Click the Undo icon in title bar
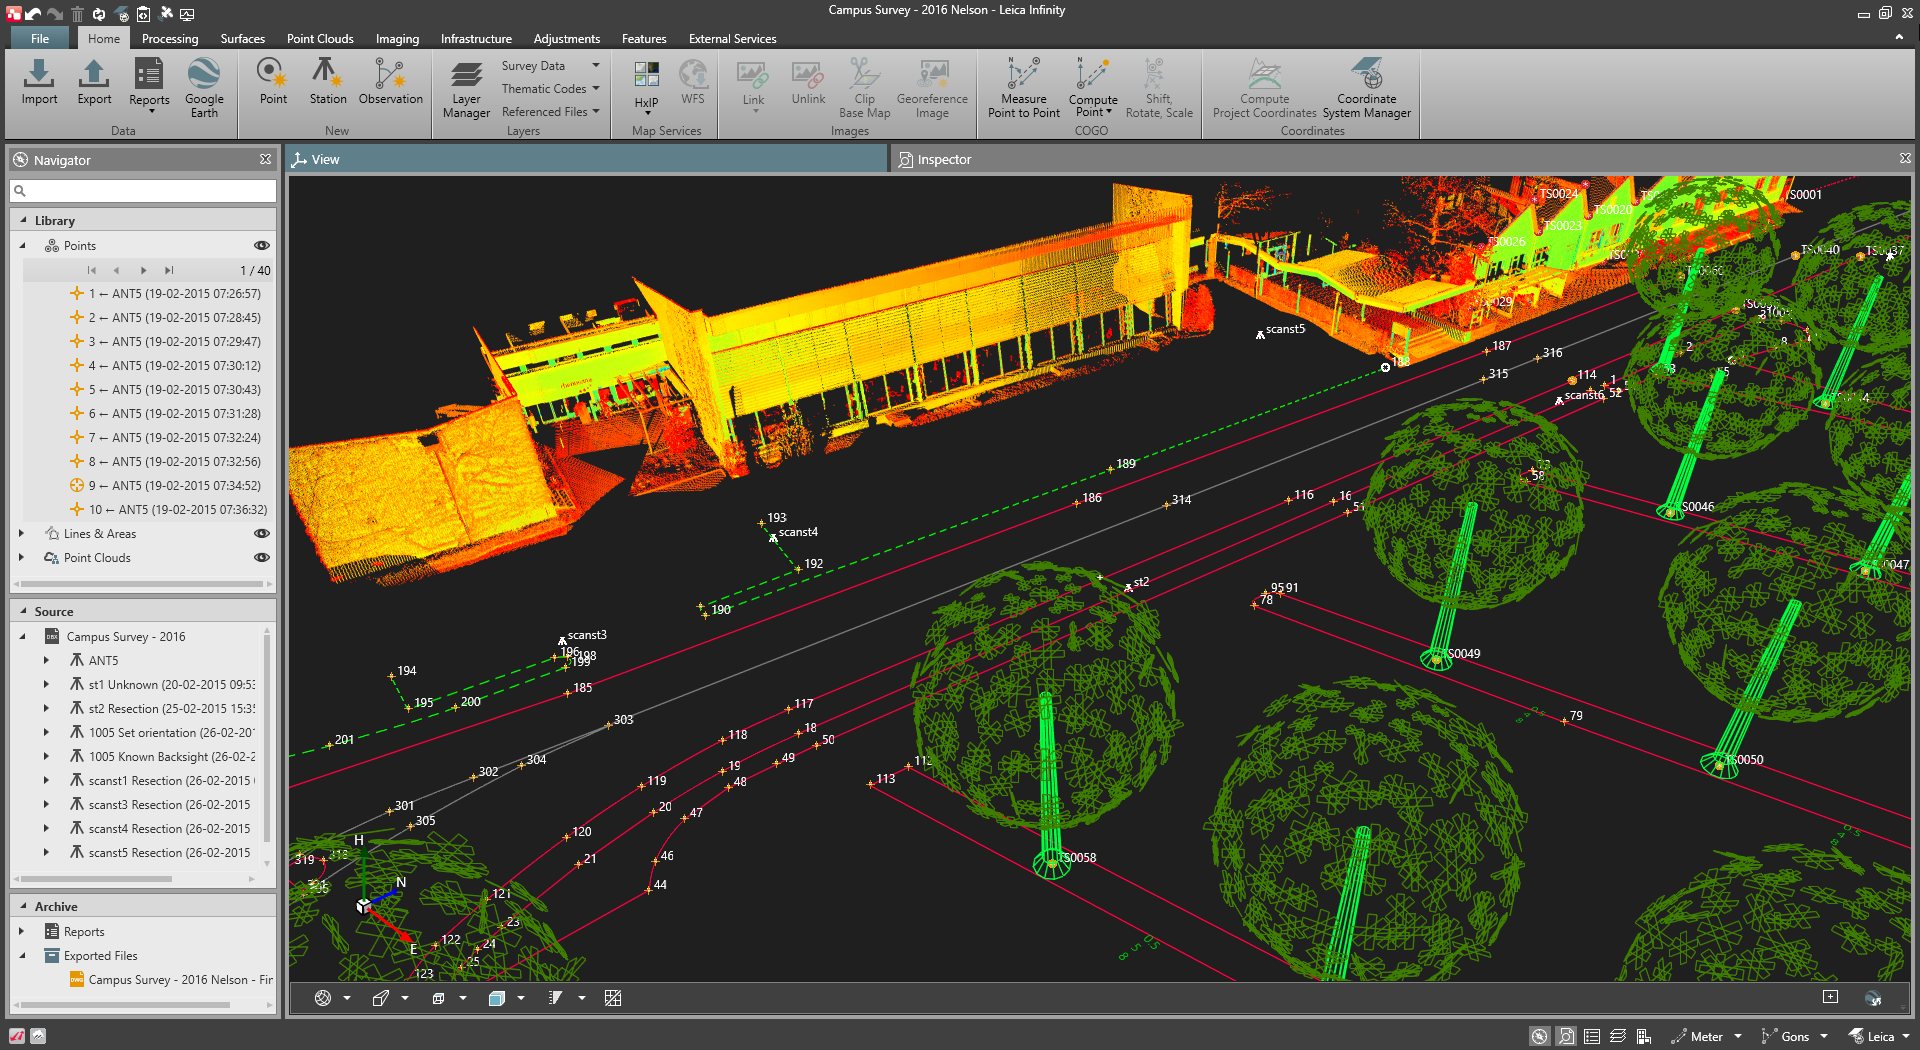This screenshot has height=1050, width=1920. [x=33, y=14]
